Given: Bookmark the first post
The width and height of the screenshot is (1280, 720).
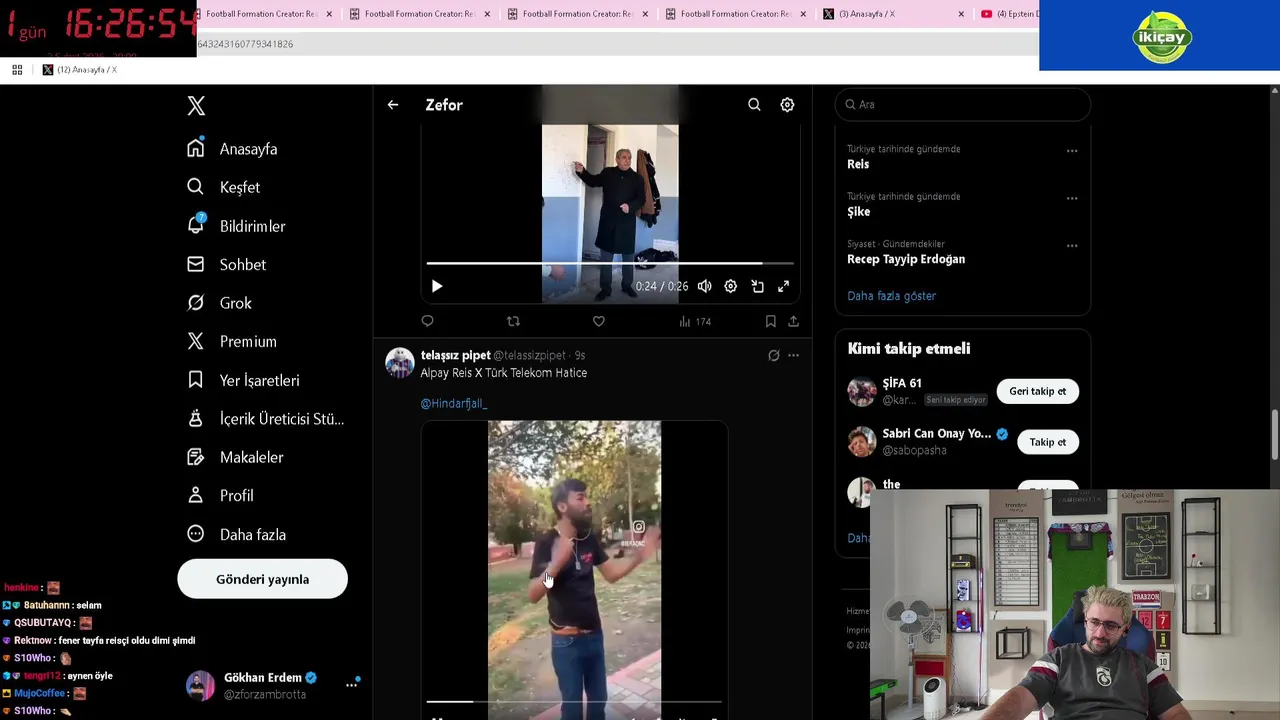Looking at the screenshot, I should [770, 321].
